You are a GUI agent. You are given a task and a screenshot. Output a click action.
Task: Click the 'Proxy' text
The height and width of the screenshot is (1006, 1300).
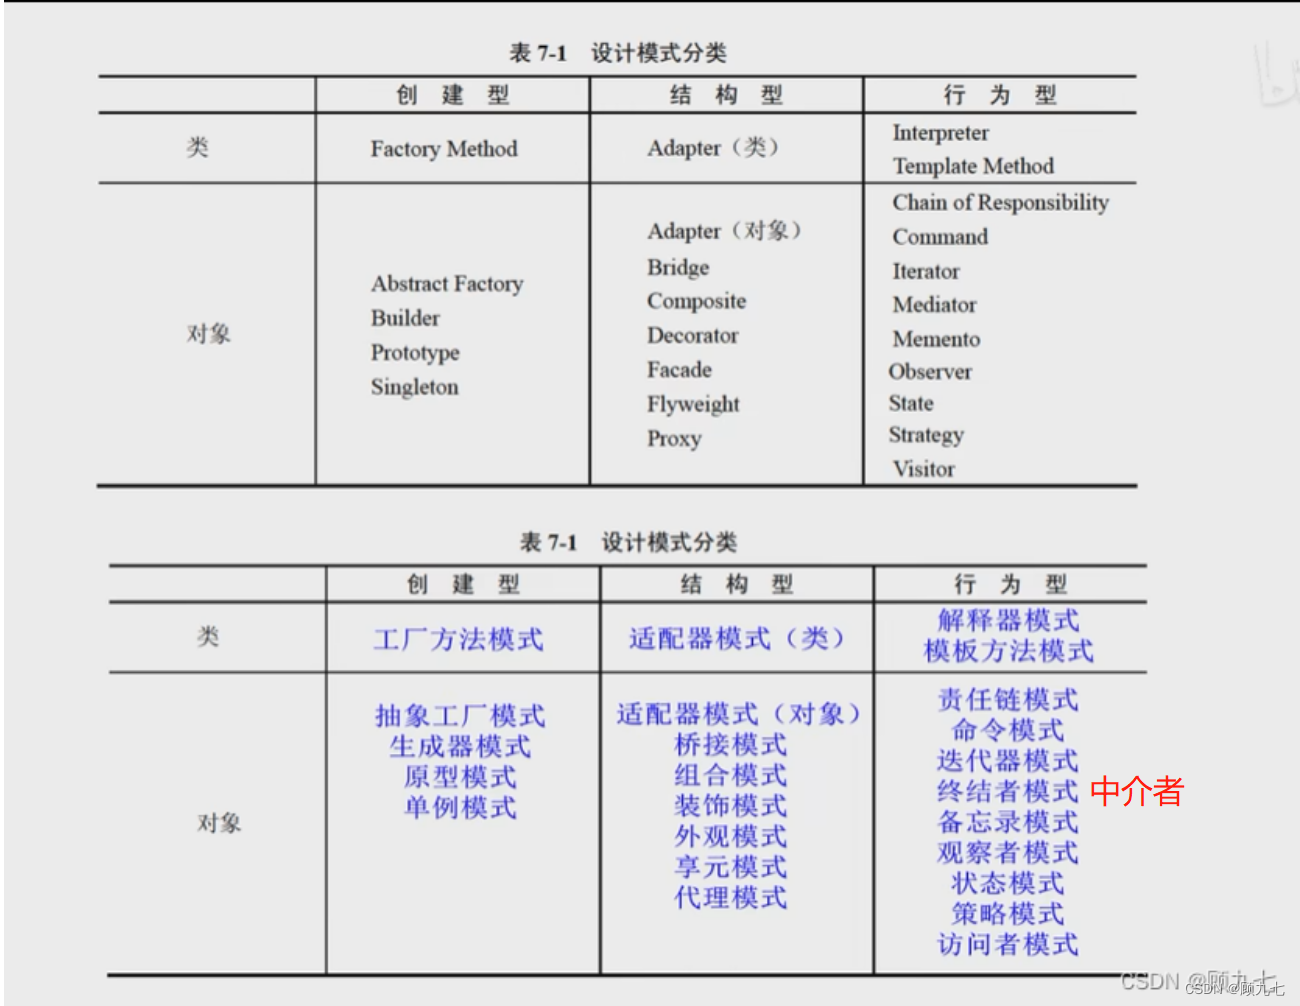click(674, 439)
